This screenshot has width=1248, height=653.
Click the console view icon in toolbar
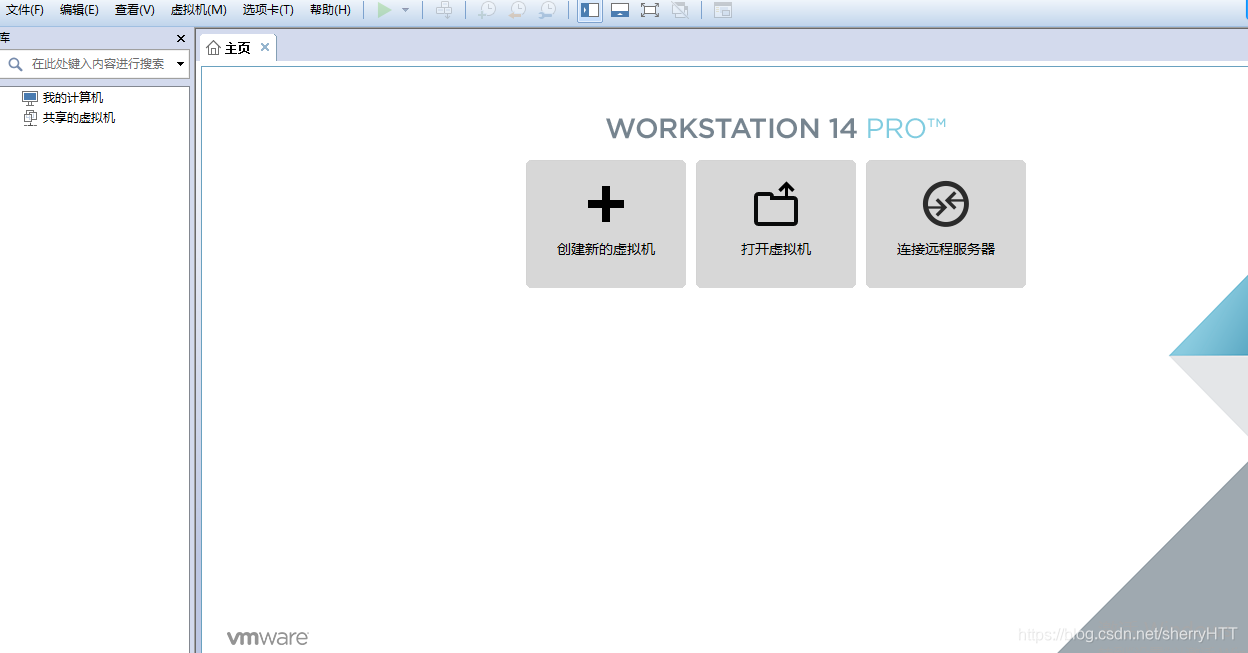coord(723,10)
